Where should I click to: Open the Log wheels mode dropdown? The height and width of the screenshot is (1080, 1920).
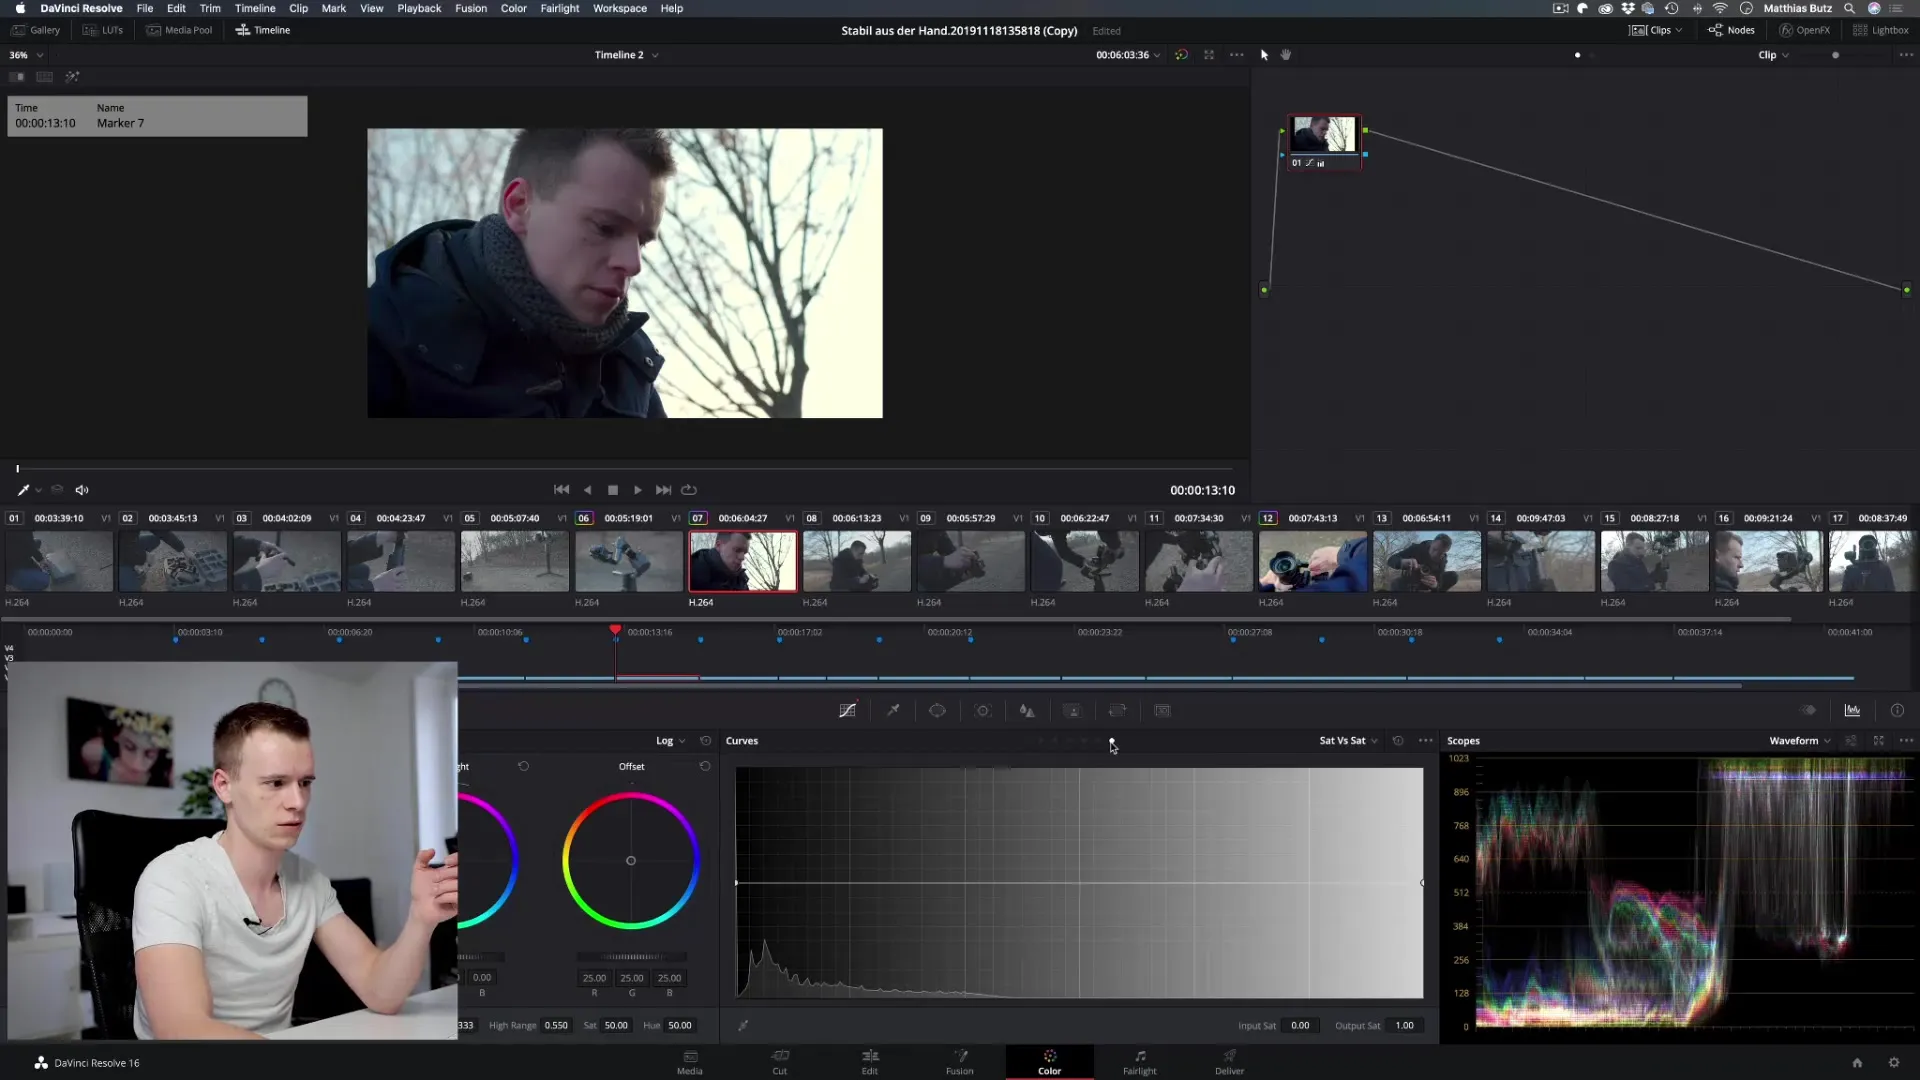pyautogui.click(x=671, y=741)
